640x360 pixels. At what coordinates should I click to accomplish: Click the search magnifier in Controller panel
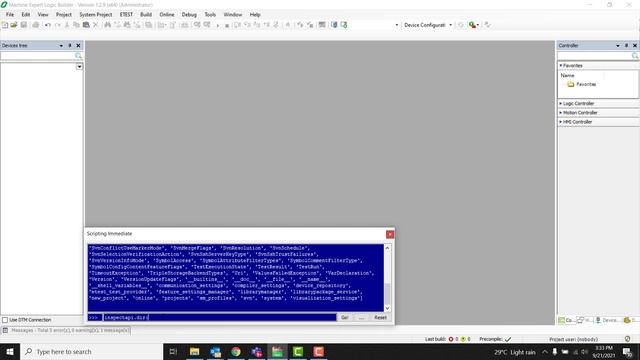[635, 56]
